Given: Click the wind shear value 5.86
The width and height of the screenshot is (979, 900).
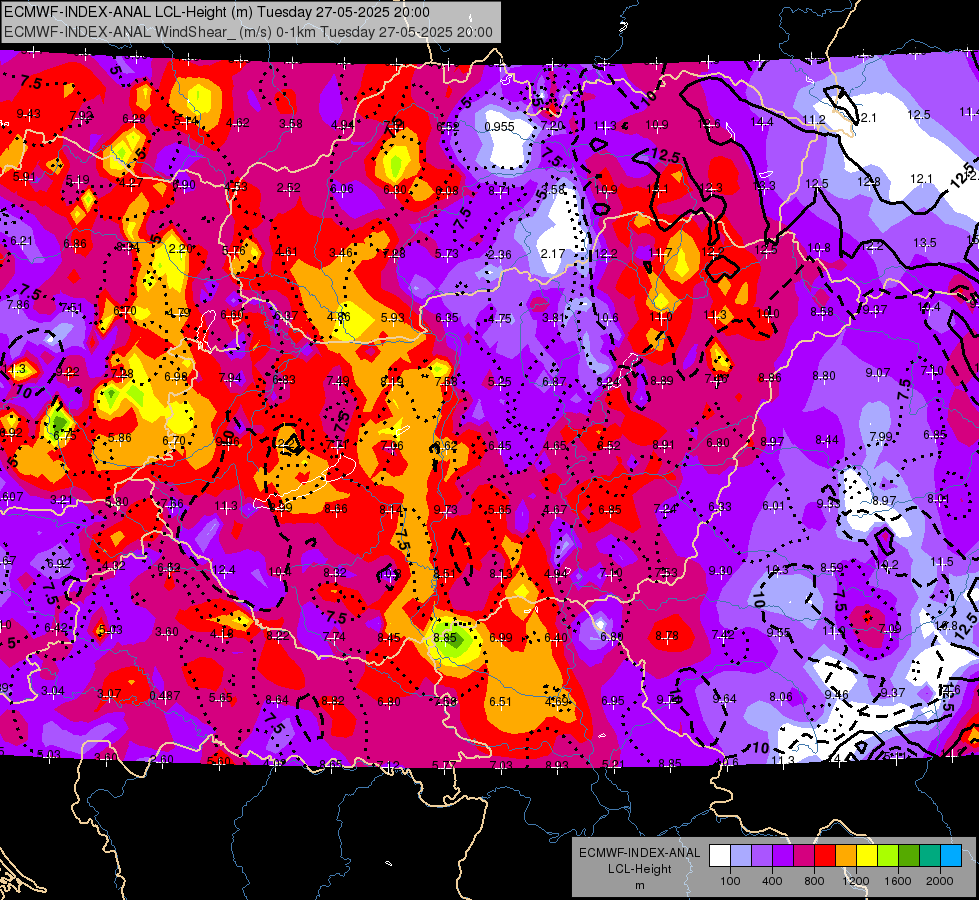Looking at the screenshot, I should tap(119, 438).
